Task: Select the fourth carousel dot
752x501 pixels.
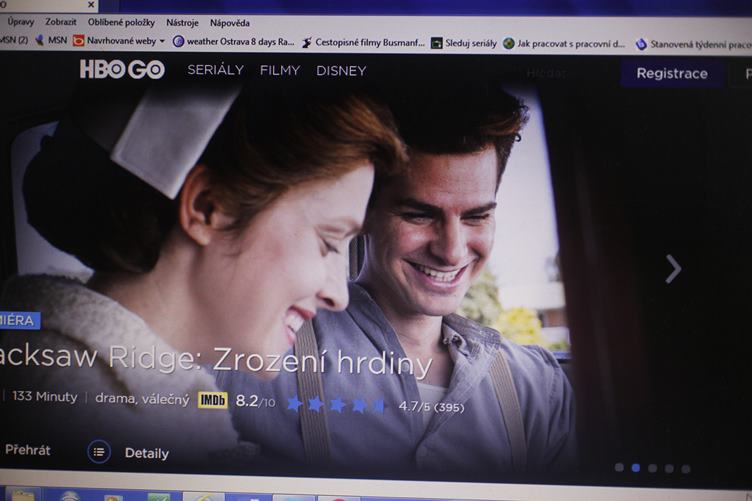Action: click(x=669, y=468)
